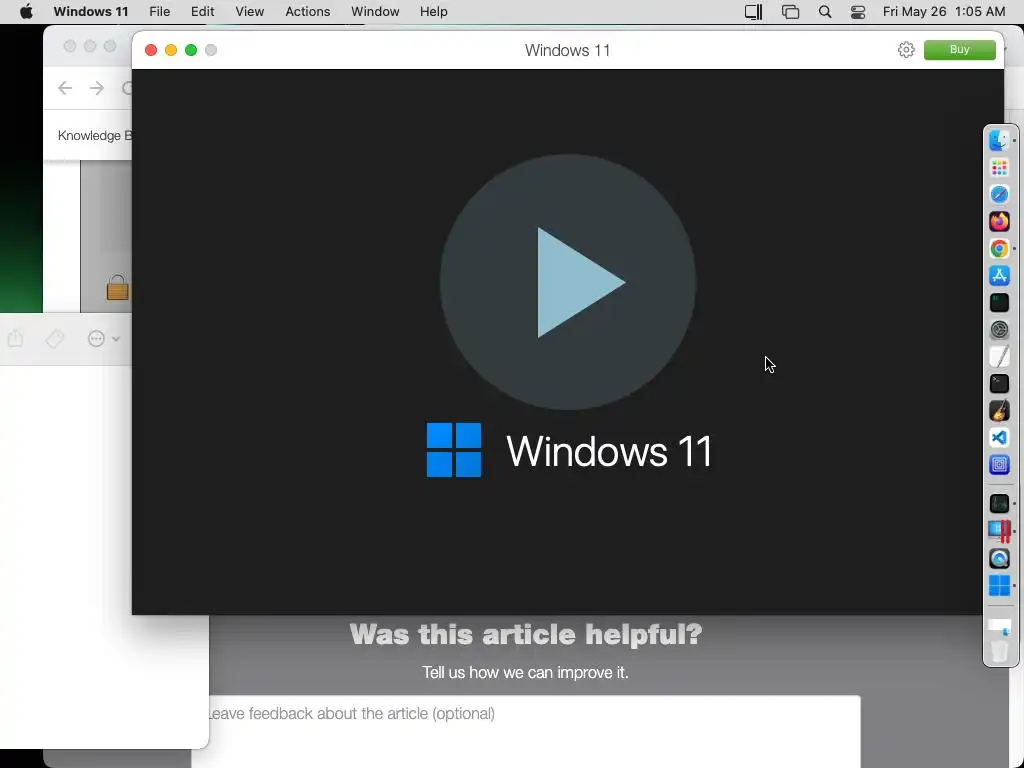This screenshot has height=768, width=1024.
Task: Click the green Buy button
Action: tap(959, 50)
